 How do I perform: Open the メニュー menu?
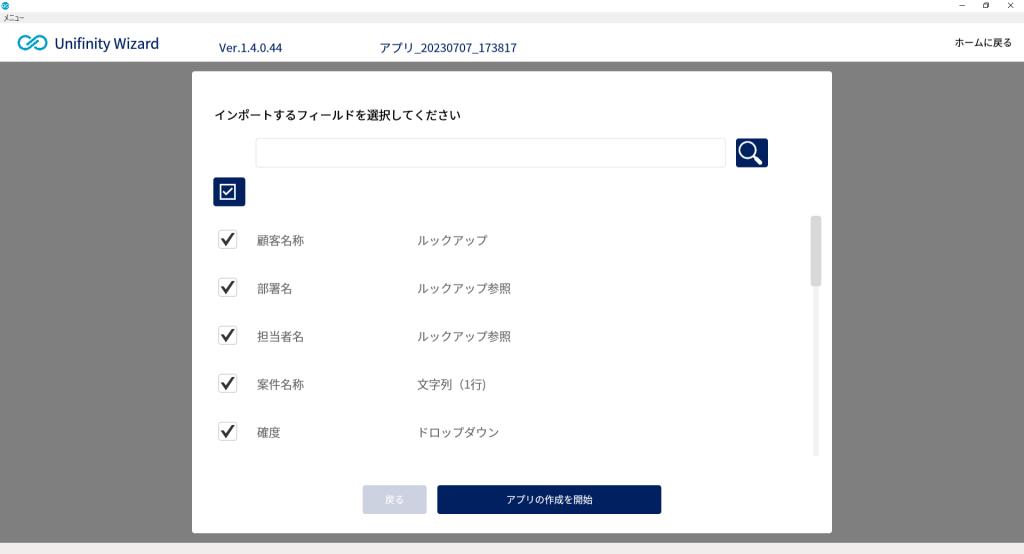14,18
